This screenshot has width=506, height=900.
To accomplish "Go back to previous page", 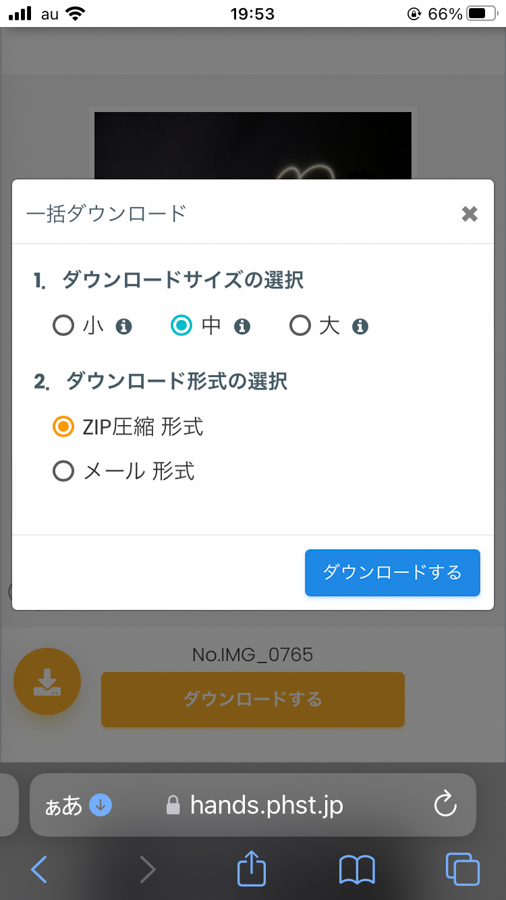I will 39,869.
